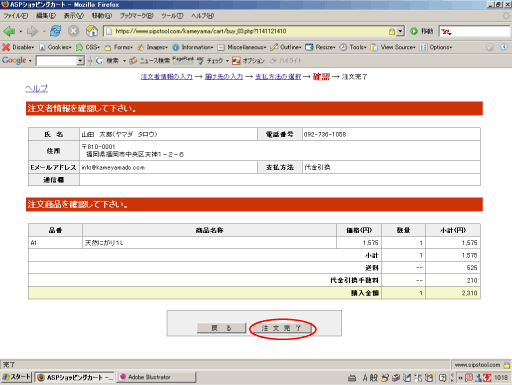
Task: Open the Outline toolbar menu
Action: click(286, 47)
